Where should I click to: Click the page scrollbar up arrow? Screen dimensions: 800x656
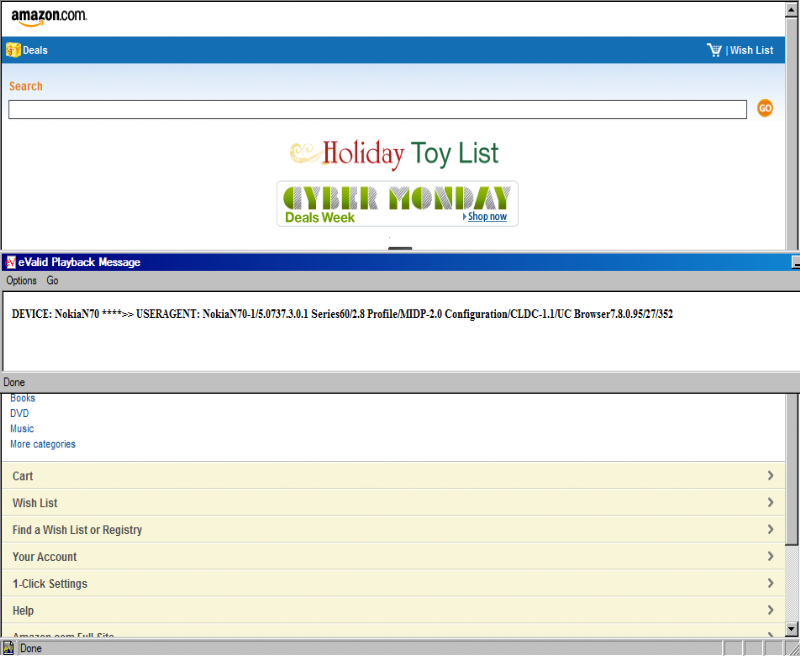coord(792,10)
